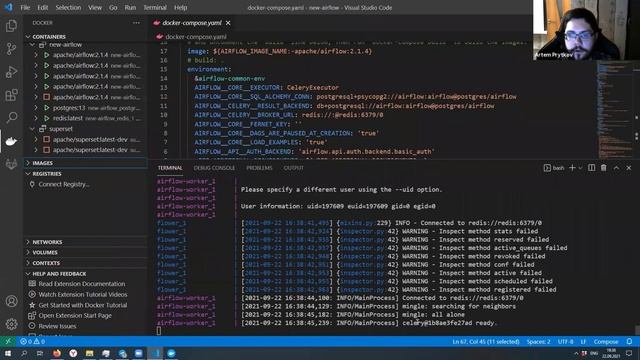Select the bash terminal indicator

(554, 168)
